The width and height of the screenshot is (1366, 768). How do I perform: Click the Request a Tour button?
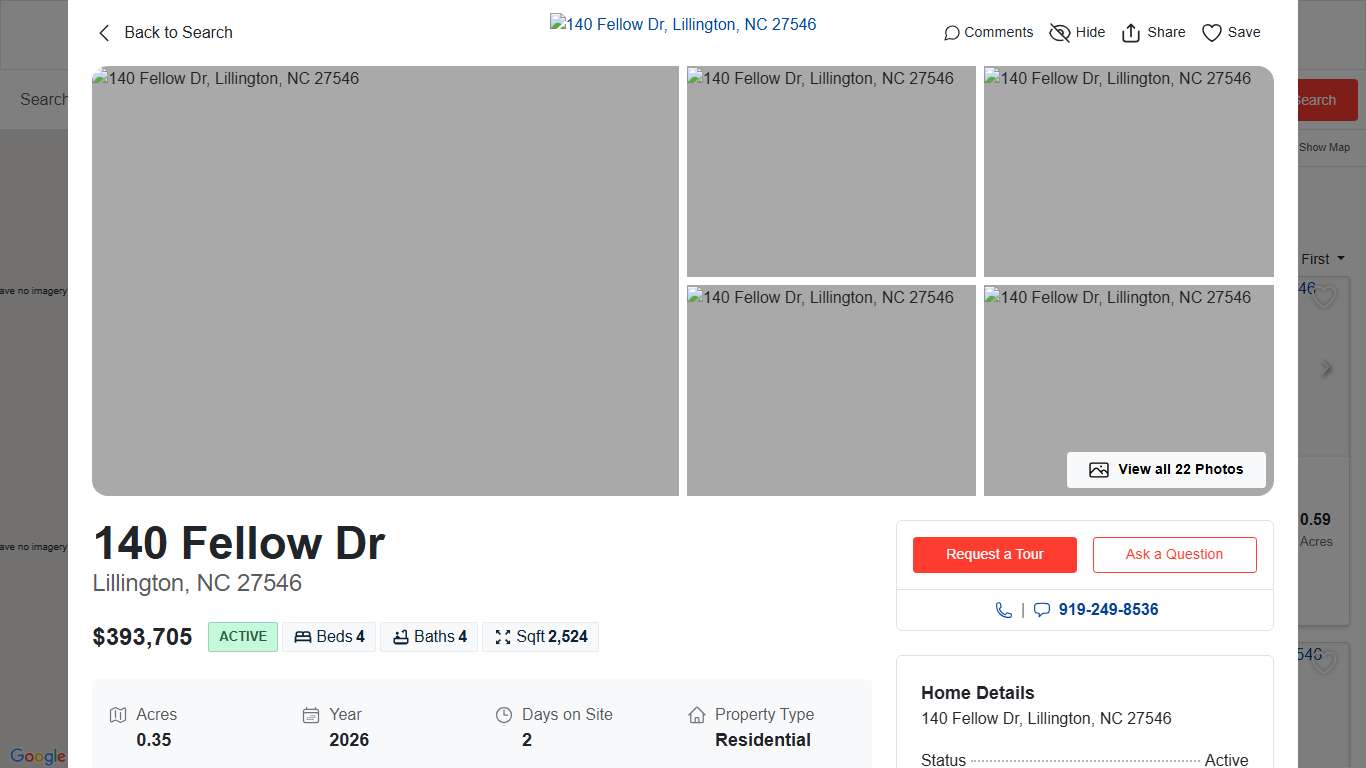click(x=994, y=554)
